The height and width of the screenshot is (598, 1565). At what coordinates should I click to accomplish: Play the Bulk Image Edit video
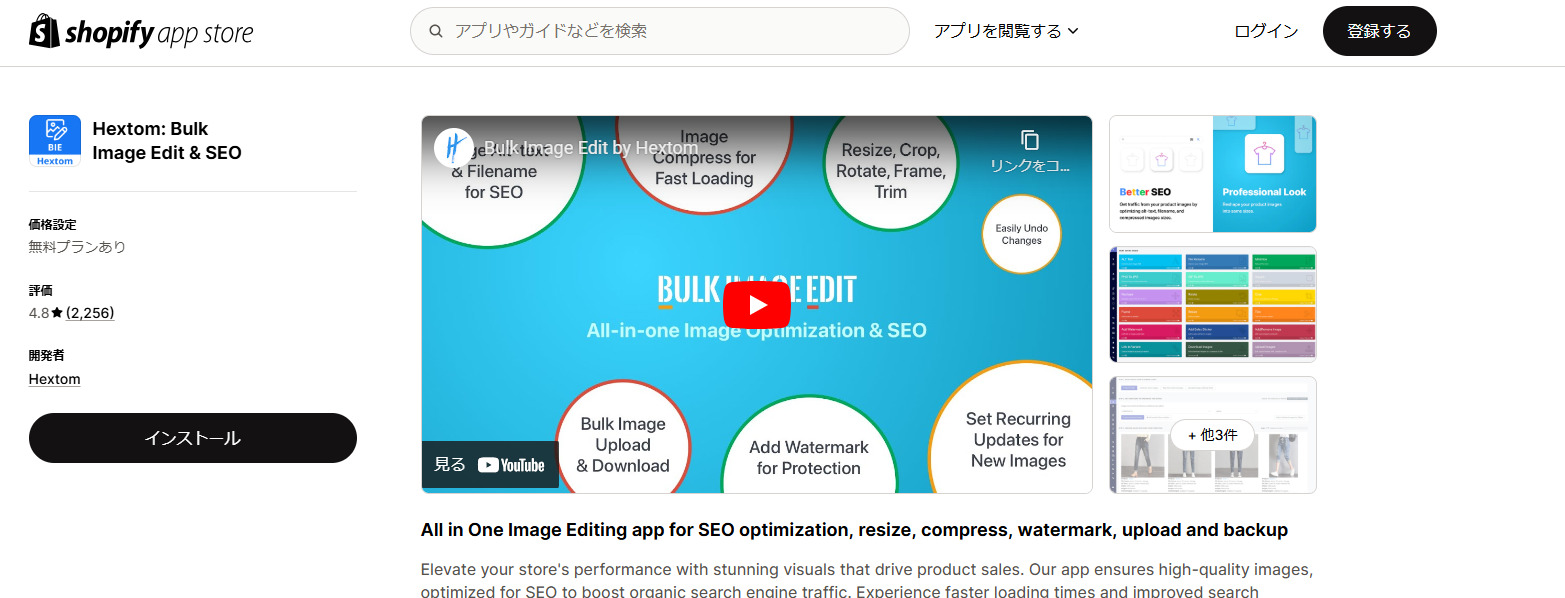[x=756, y=305]
